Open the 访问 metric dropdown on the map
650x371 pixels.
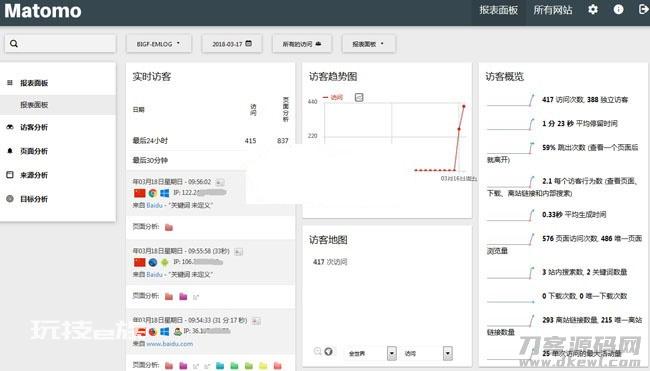pyautogui.click(x=427, y=354)
